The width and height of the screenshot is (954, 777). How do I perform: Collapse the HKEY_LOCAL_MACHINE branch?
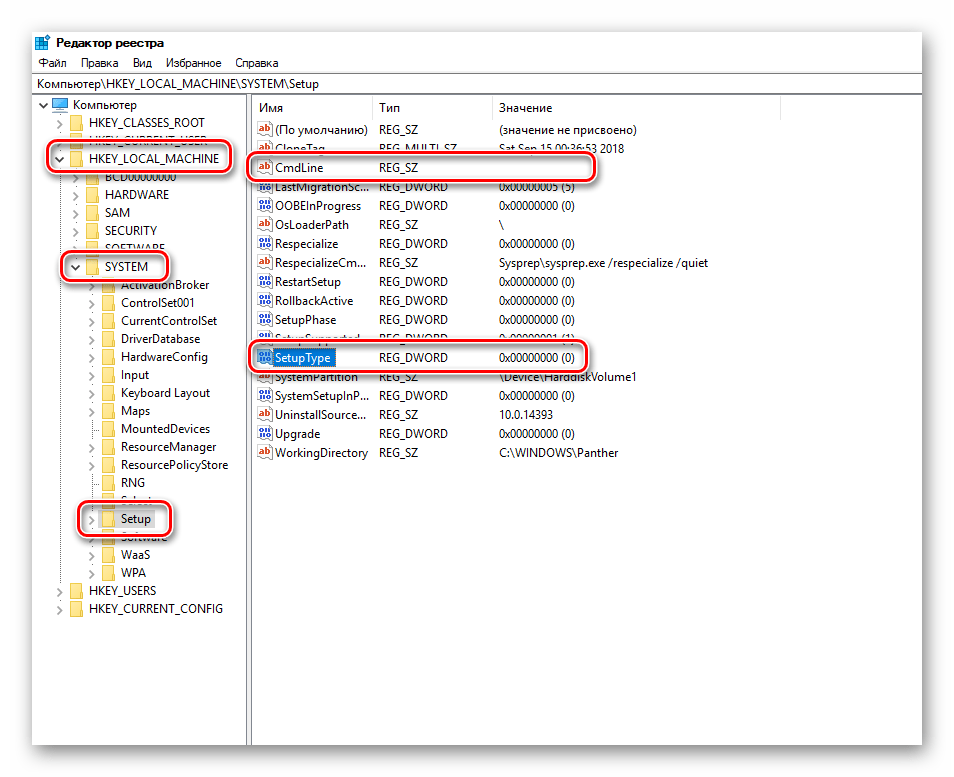coord(60,159)
